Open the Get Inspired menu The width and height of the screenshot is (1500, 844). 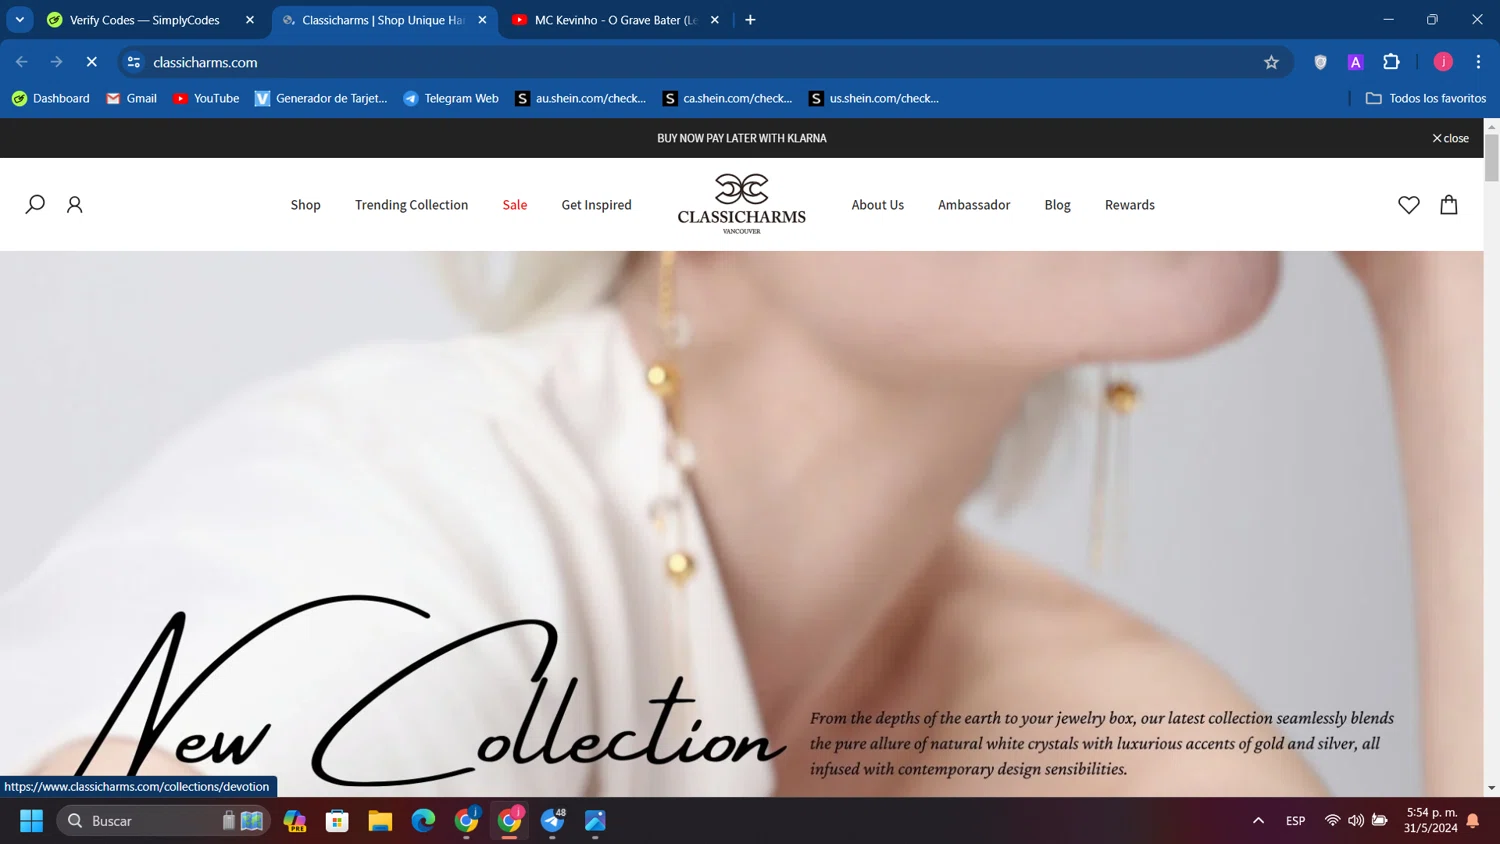pyautogui.click(x=596, y=205)
